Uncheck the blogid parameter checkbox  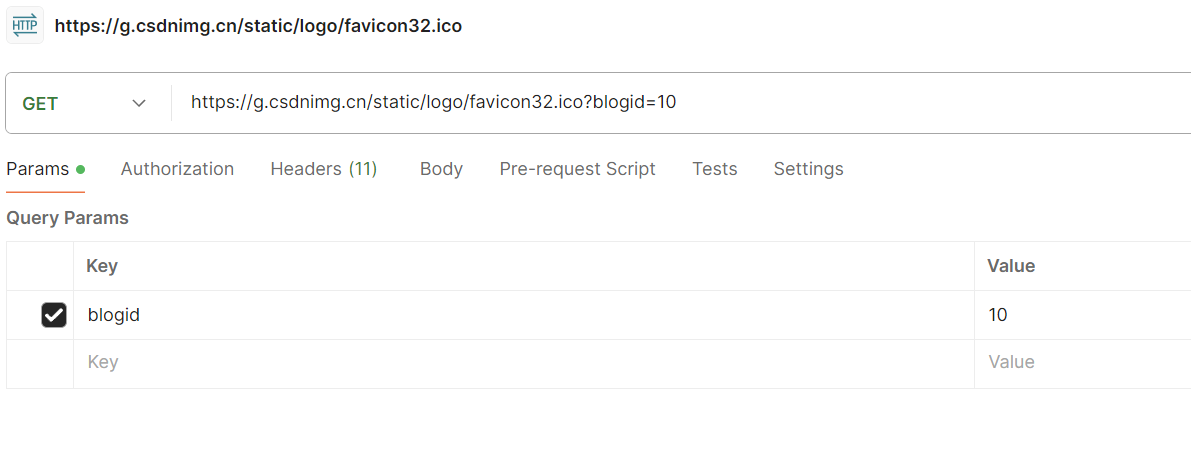[54, 315]
